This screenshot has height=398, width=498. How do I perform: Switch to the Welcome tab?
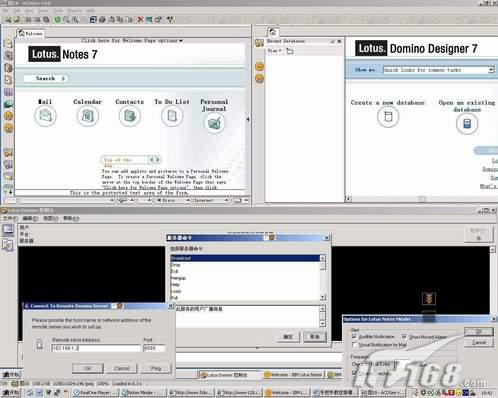pyautogui.click(x=30, y=33)
